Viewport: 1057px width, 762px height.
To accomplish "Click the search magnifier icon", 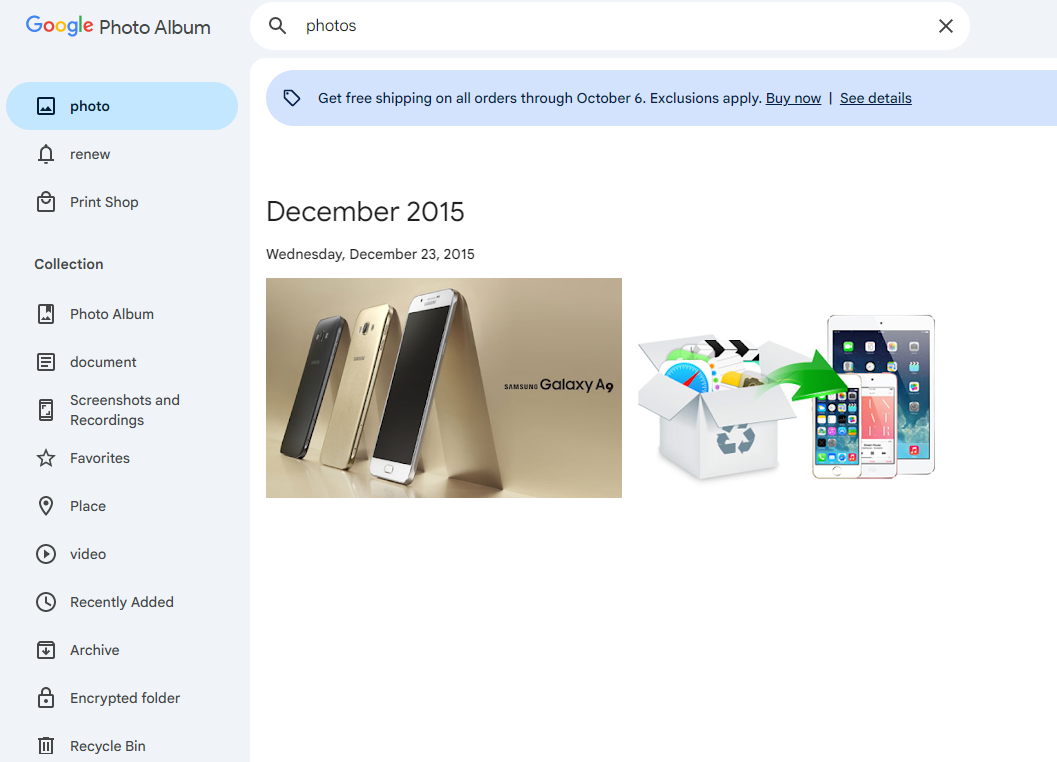I will coord(277,26).
